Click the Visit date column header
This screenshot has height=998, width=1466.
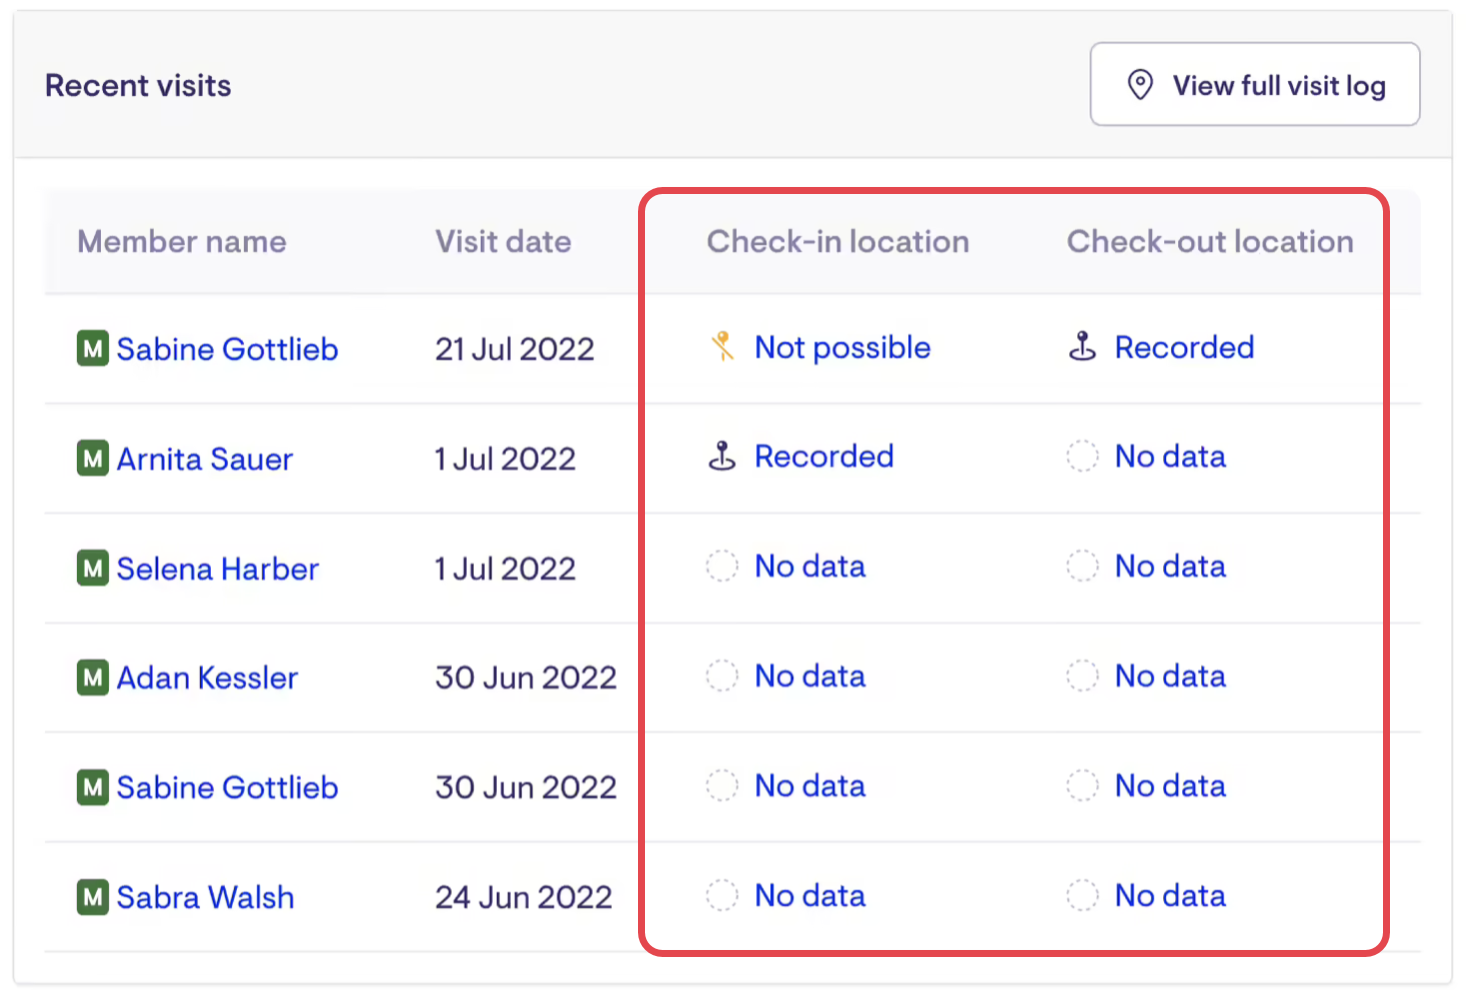click(503, 242)
